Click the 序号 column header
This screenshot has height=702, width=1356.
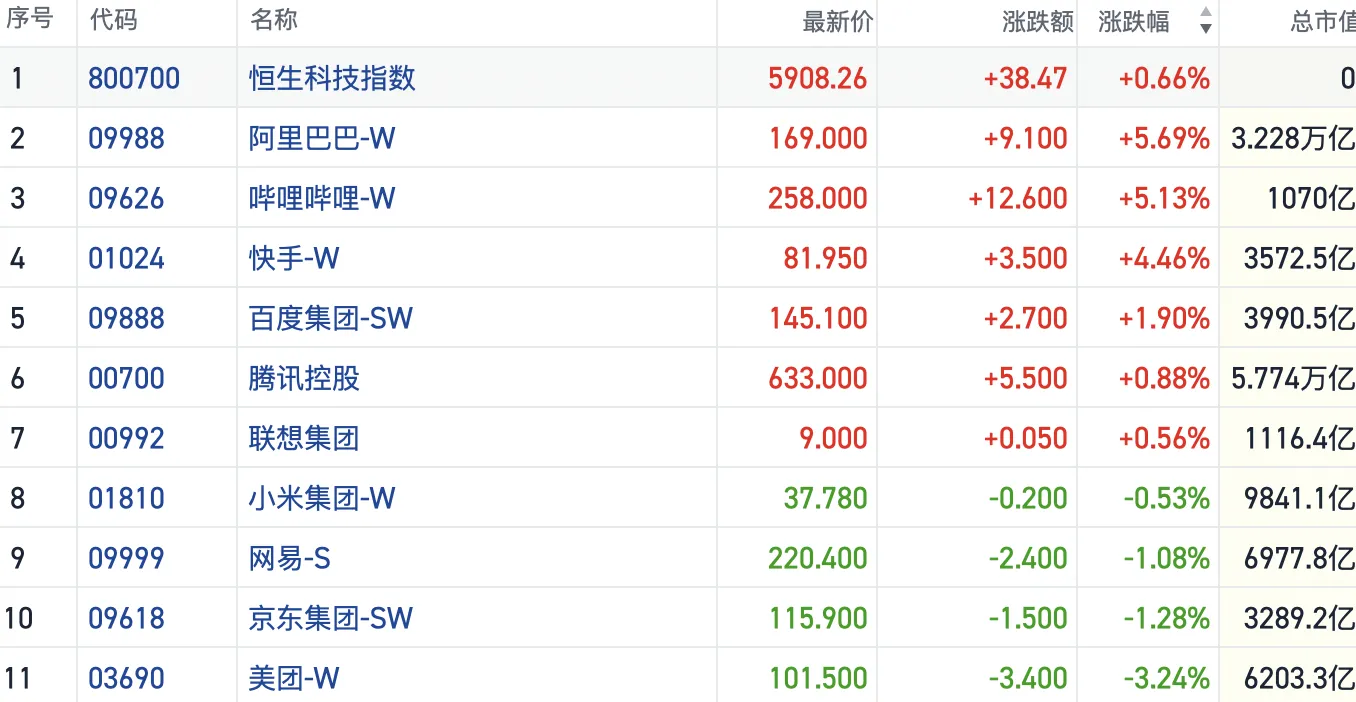click(29, 20)
